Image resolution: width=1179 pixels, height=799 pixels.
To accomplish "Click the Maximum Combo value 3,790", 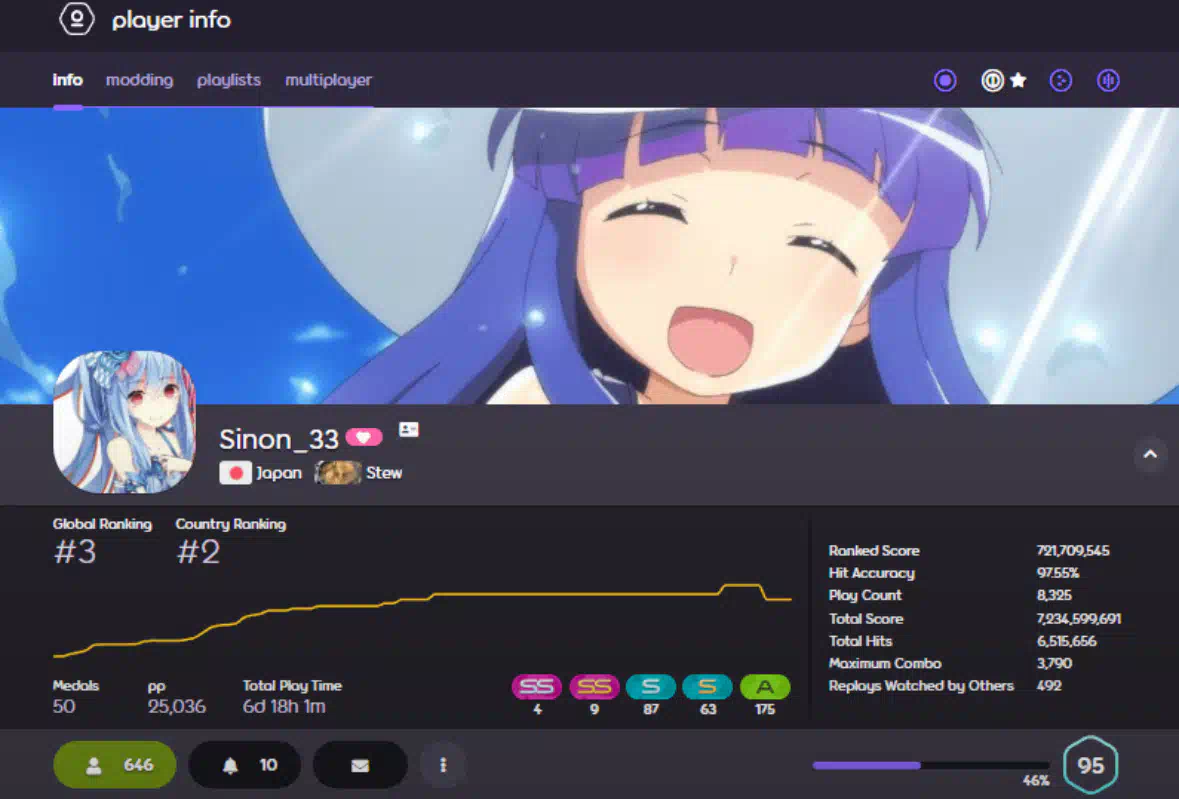I will (1055, 663).
